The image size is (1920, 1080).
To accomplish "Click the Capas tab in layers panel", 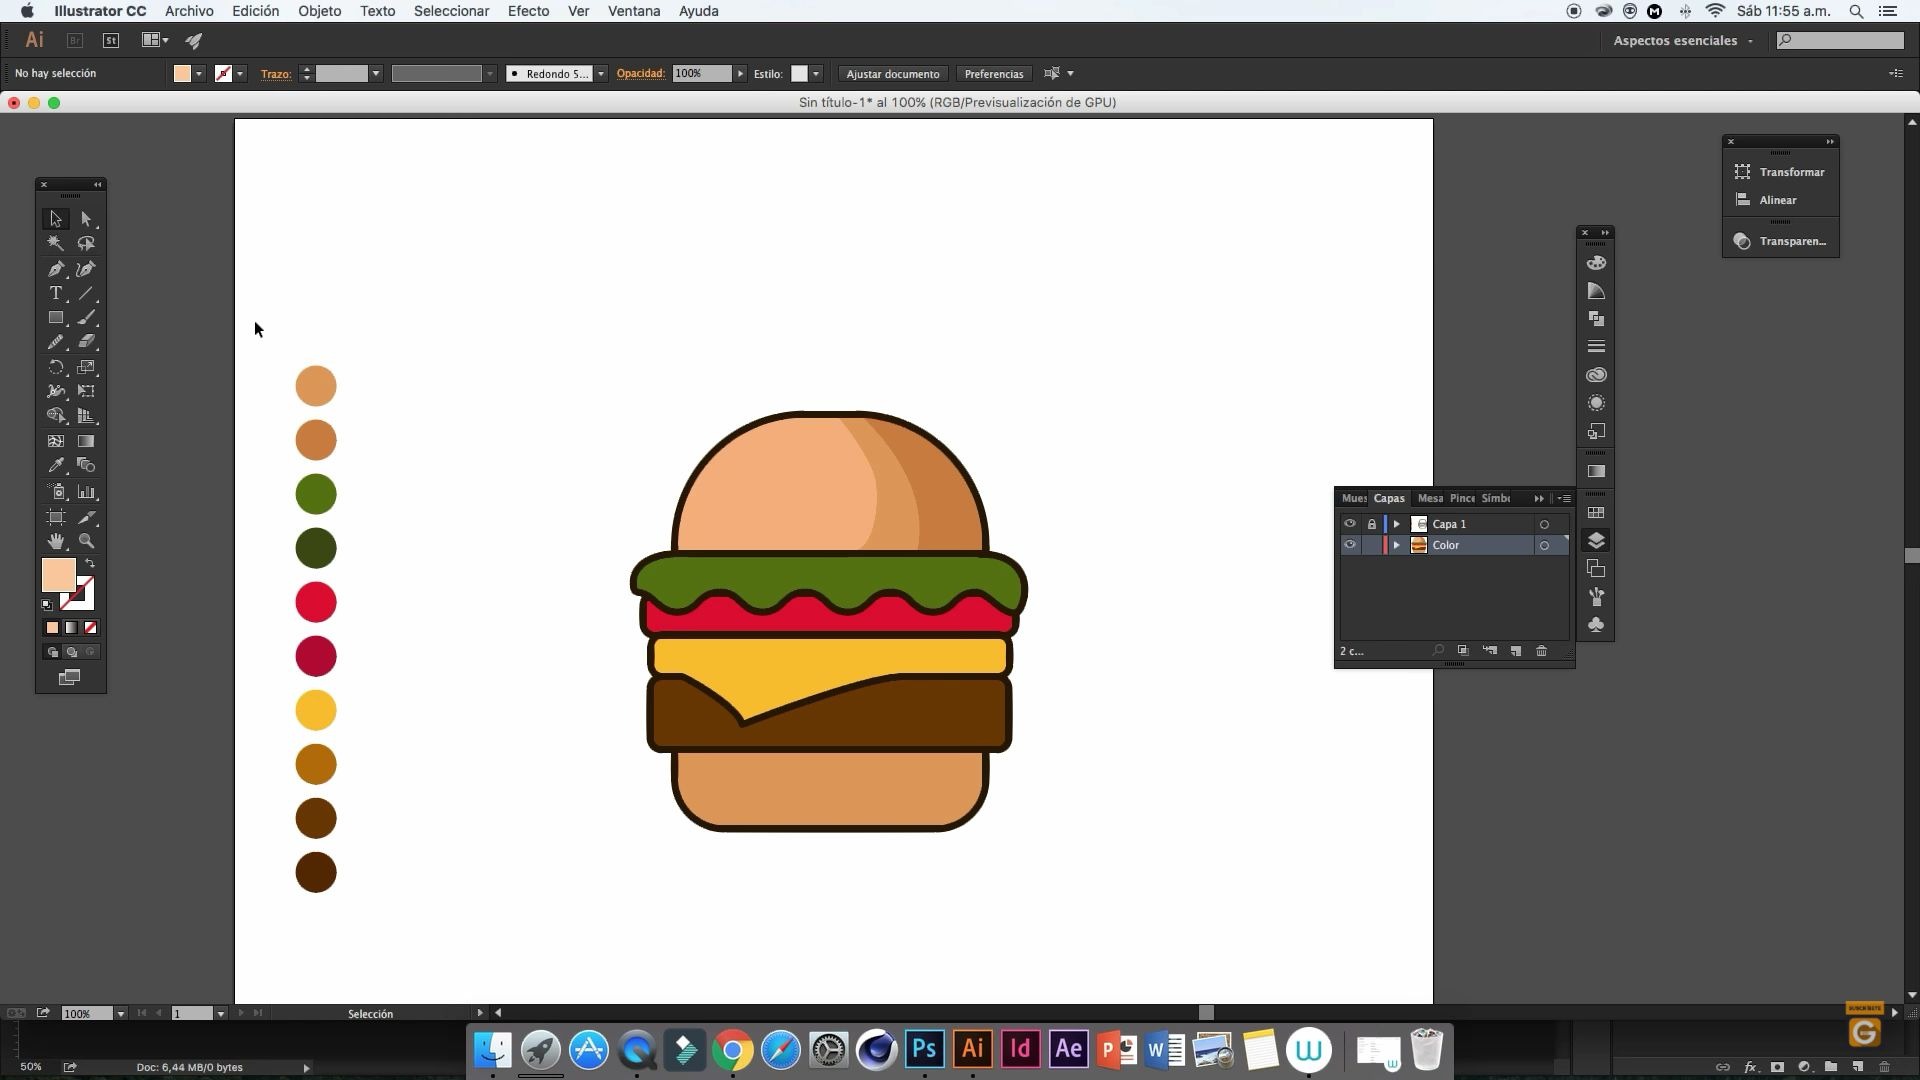I will pyautogui.click(x=1389, y=498).
